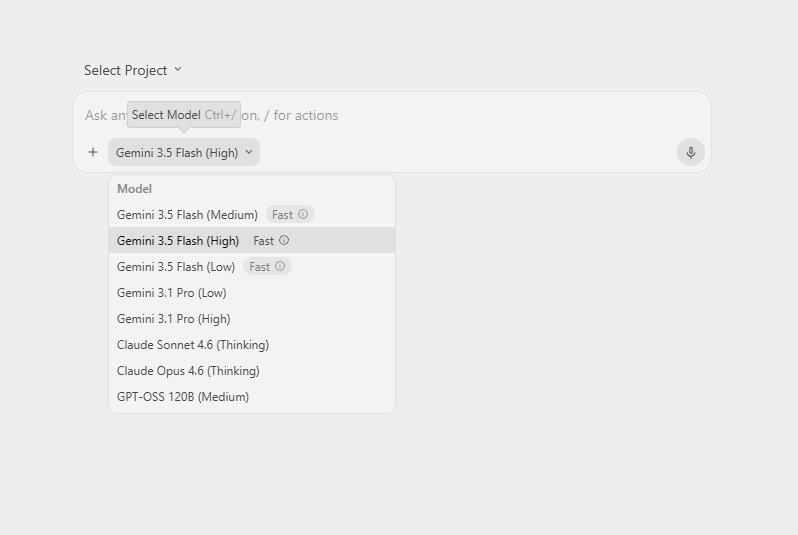Click the chevron on the model selector button
Image resolution: width=798 pixels, height=535 pixels.
tap(249, 152)
